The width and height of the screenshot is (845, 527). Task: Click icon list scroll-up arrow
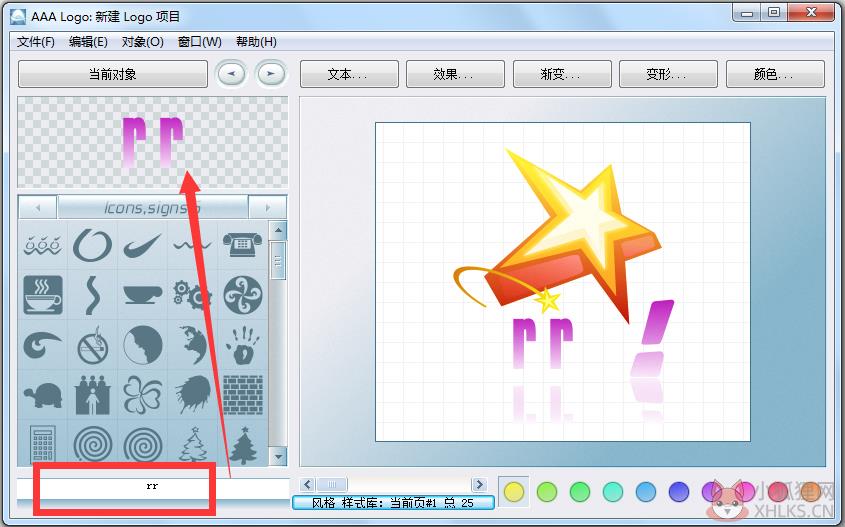(x=278, y=230)
